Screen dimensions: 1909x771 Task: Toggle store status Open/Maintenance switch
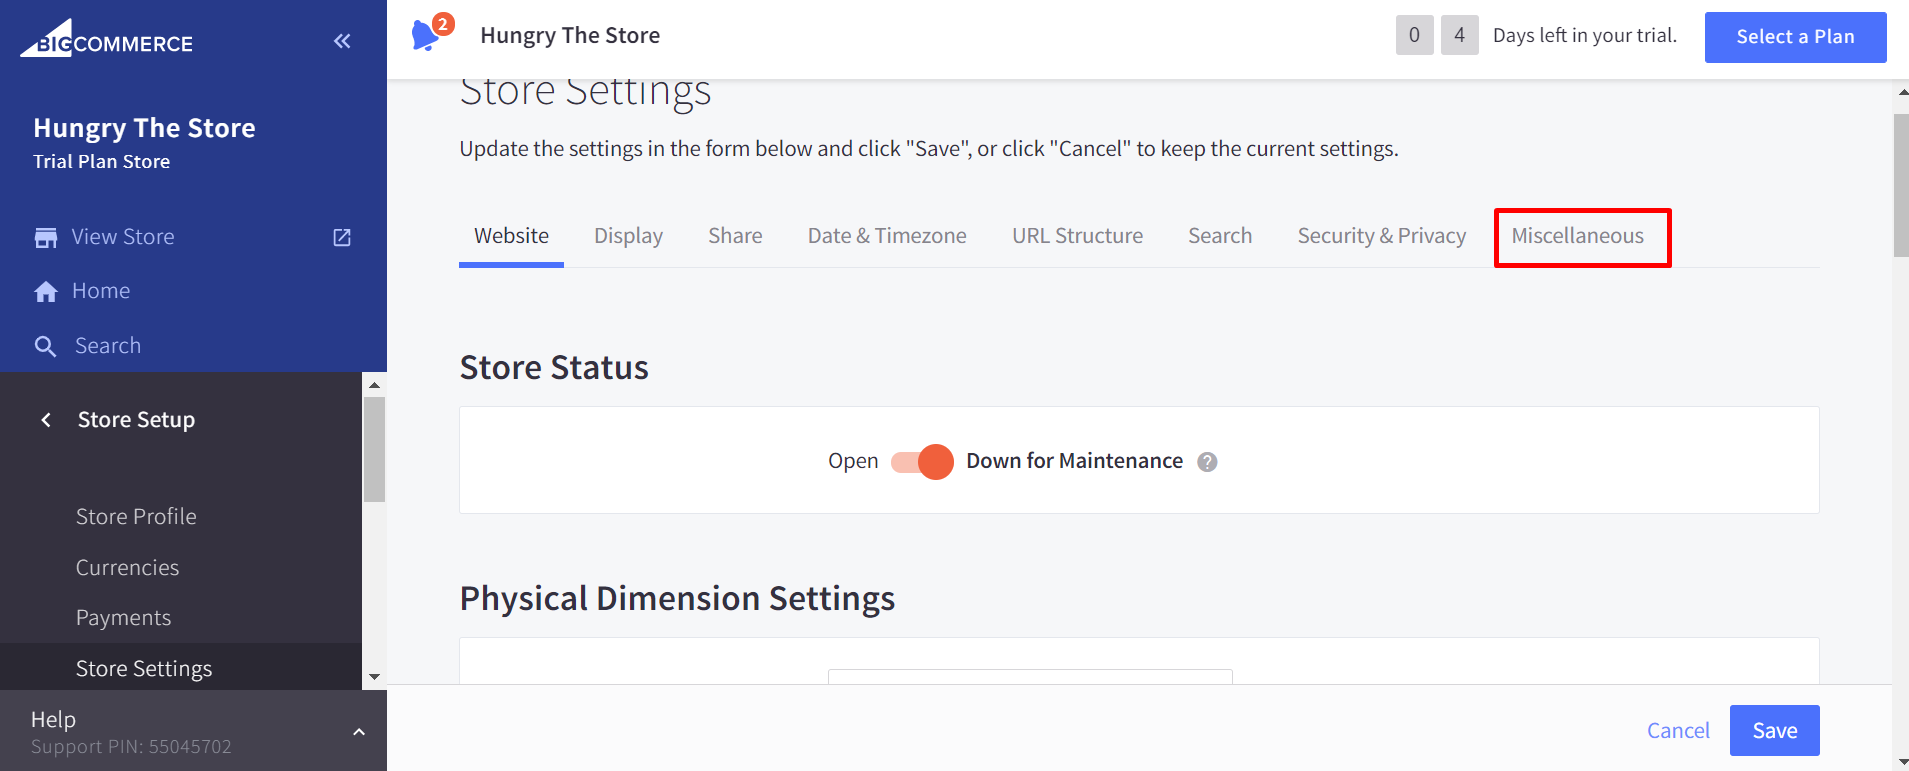[922, 461]
